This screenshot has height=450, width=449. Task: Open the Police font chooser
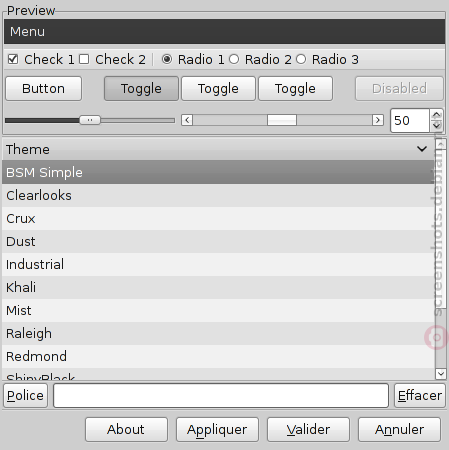tap(25, 395)
